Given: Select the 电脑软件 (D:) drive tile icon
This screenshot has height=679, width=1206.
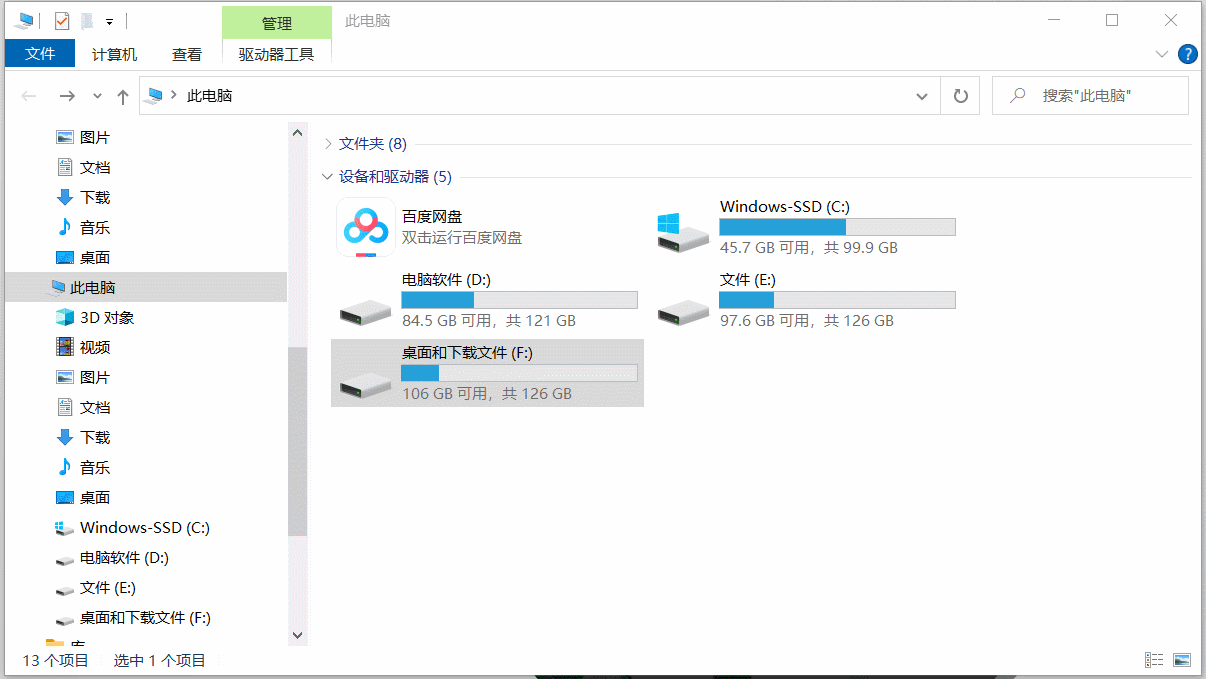Looking at the screenshot, I should [x=365, y=313].
